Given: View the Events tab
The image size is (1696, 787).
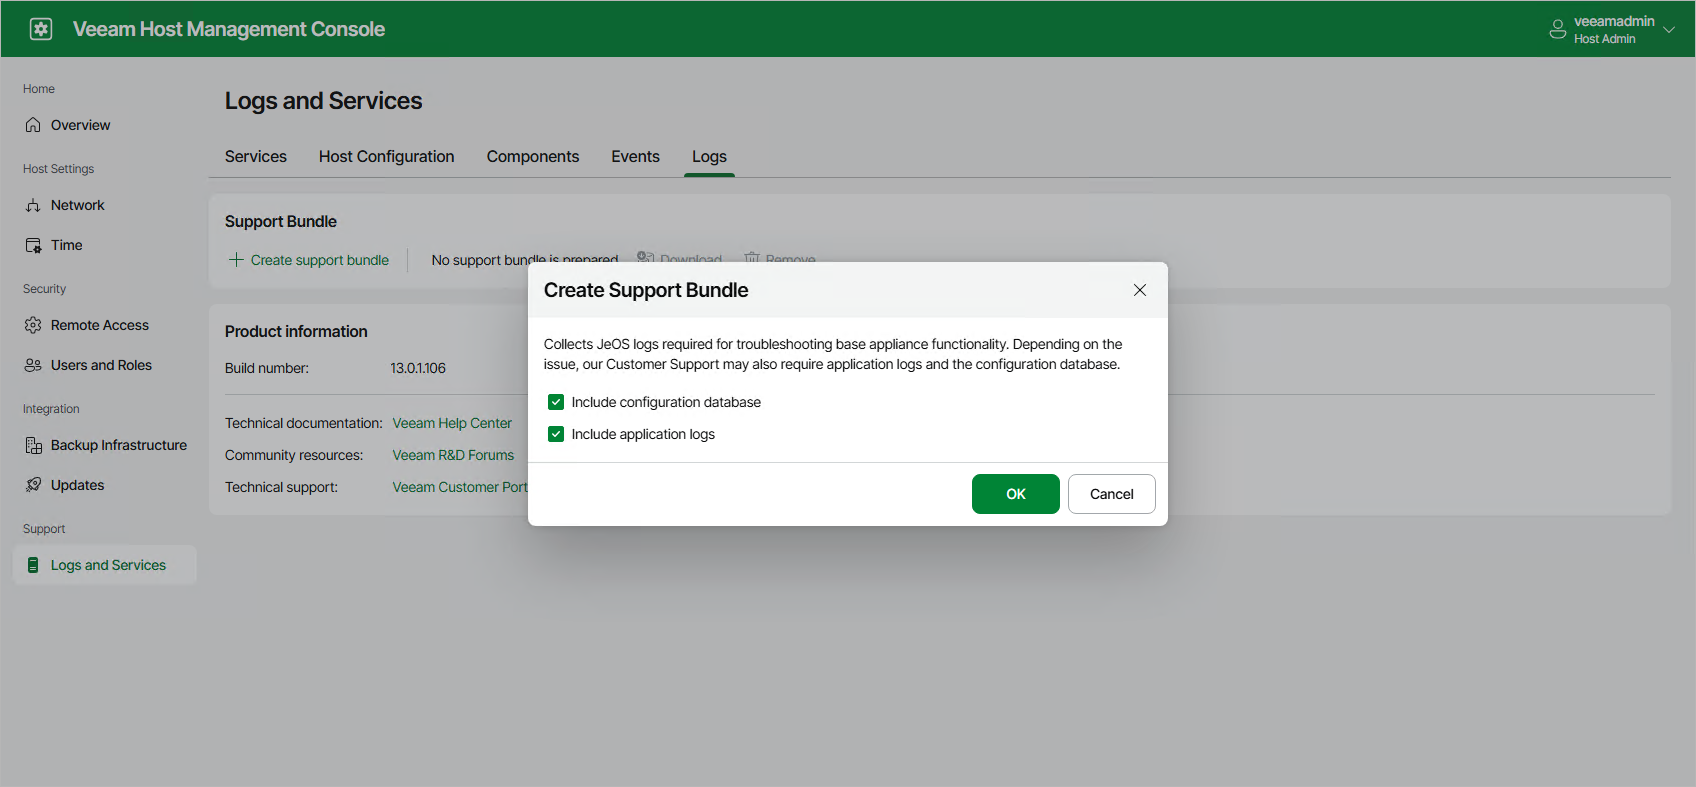Looking at the screenshot, I should click(x=636, y=157).
